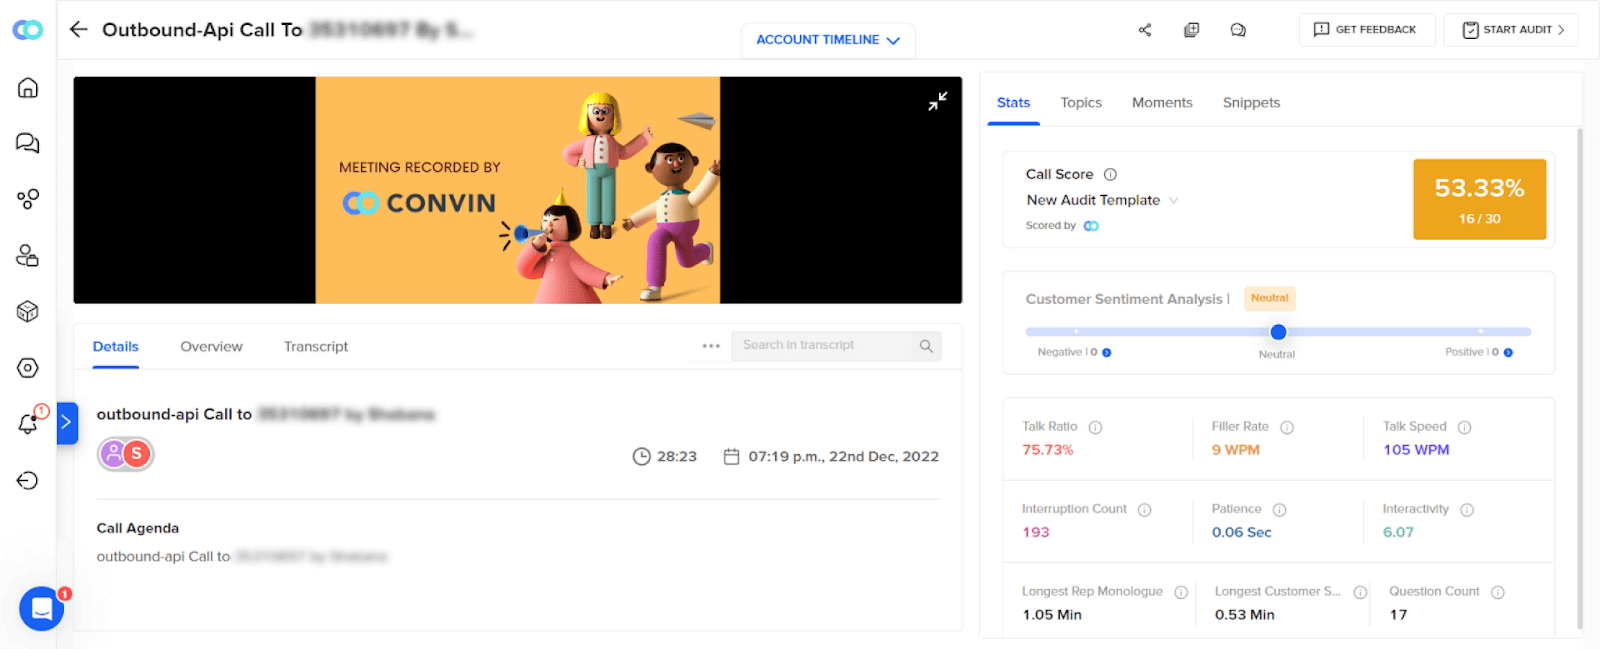This screenshot has height=649, width=1600.
Task: Click the 17 Question Count value
Action: coord(1398,615)
